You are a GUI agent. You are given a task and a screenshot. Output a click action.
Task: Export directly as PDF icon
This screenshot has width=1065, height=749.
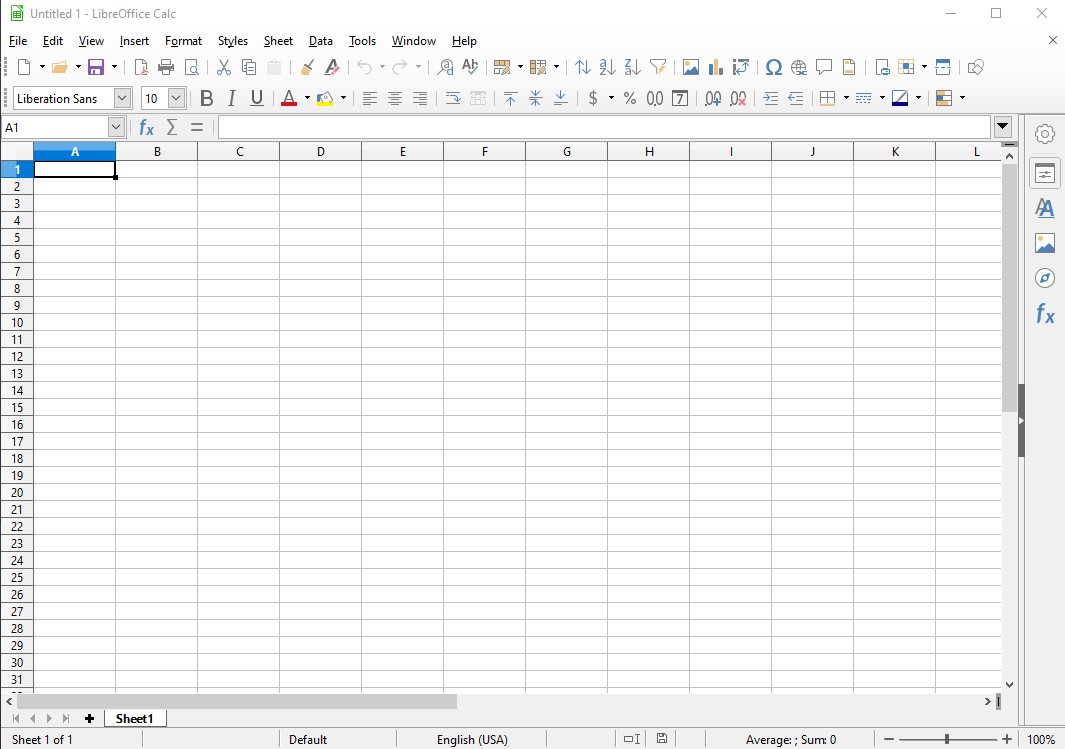[141, 67]
